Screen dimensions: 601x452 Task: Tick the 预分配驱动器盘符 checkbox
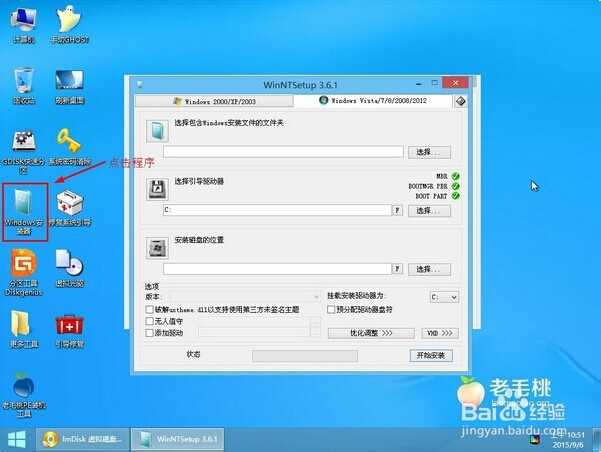(x=331, y=310)
